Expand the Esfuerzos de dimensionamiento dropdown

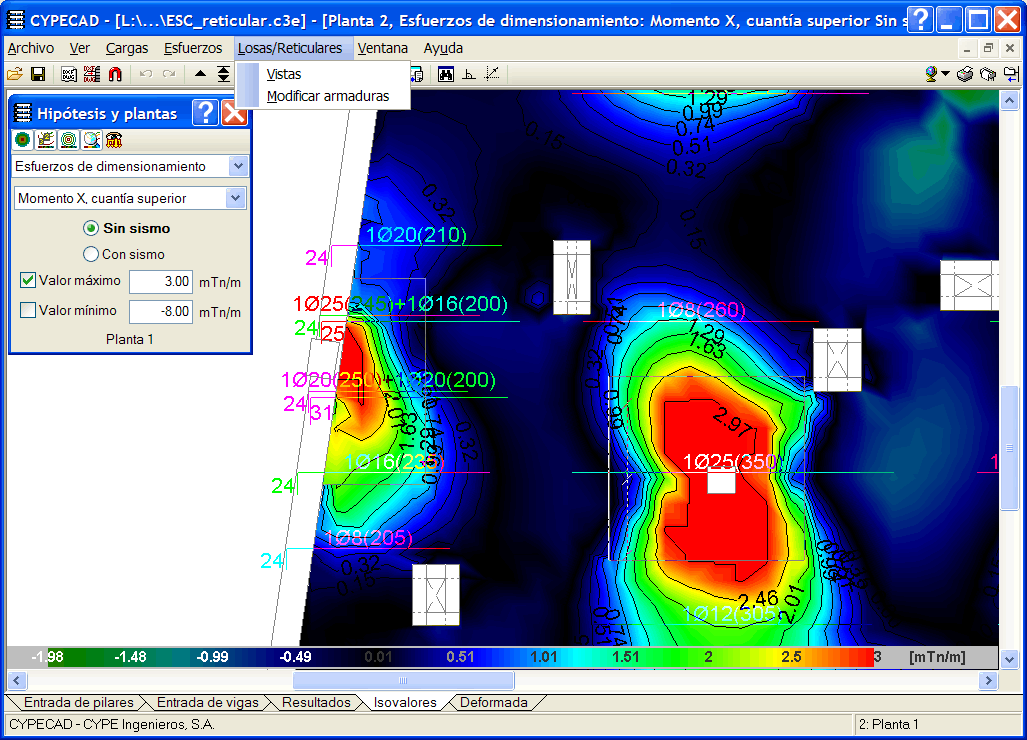click(237, 166)
